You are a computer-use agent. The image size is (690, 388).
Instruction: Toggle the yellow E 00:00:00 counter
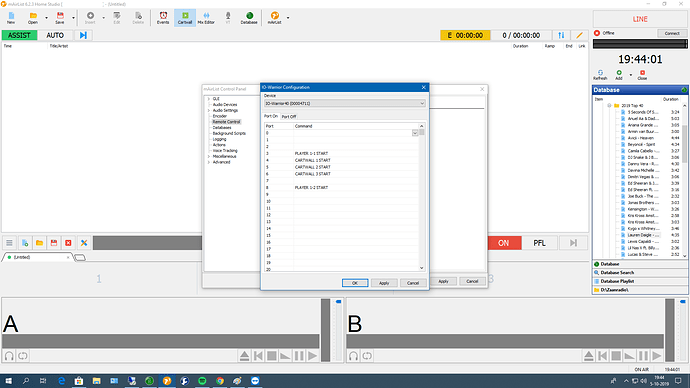click(465, 35)
